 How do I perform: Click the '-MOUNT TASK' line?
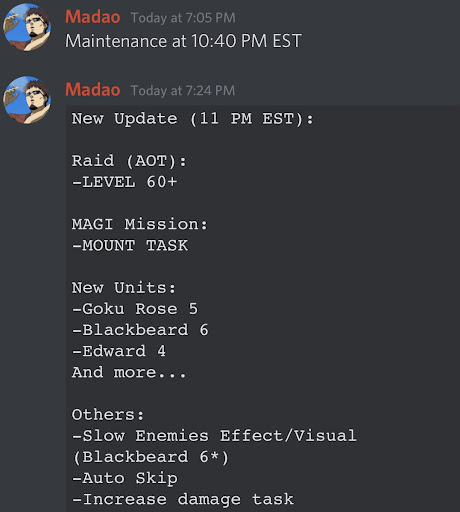click(x=130, y=246)
